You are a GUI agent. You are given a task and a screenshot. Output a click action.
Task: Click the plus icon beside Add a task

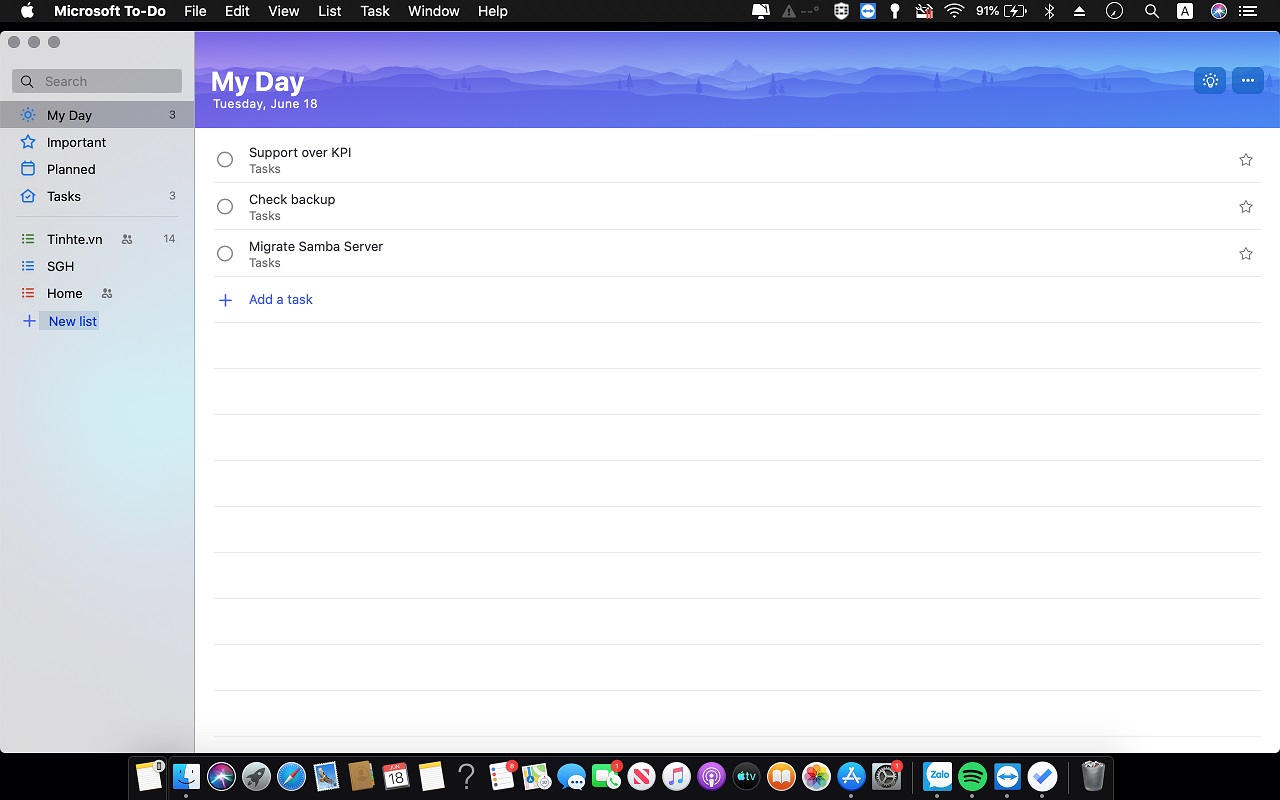226,300
